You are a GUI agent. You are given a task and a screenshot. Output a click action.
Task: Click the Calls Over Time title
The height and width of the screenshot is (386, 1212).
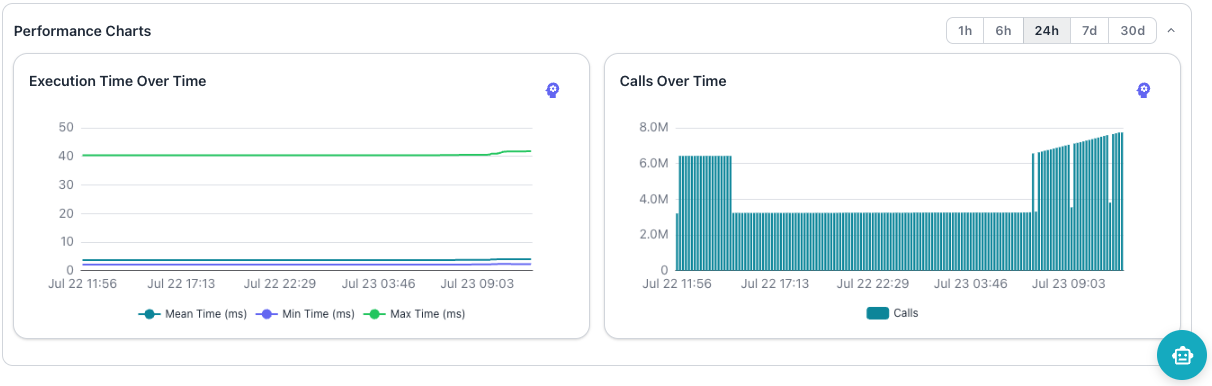[673, 81]
